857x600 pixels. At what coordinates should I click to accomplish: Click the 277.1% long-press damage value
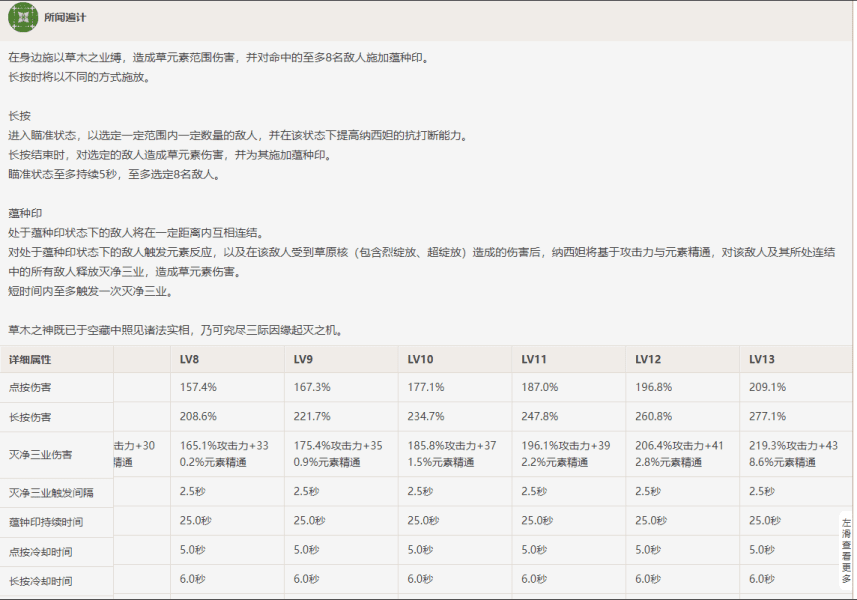767,416
